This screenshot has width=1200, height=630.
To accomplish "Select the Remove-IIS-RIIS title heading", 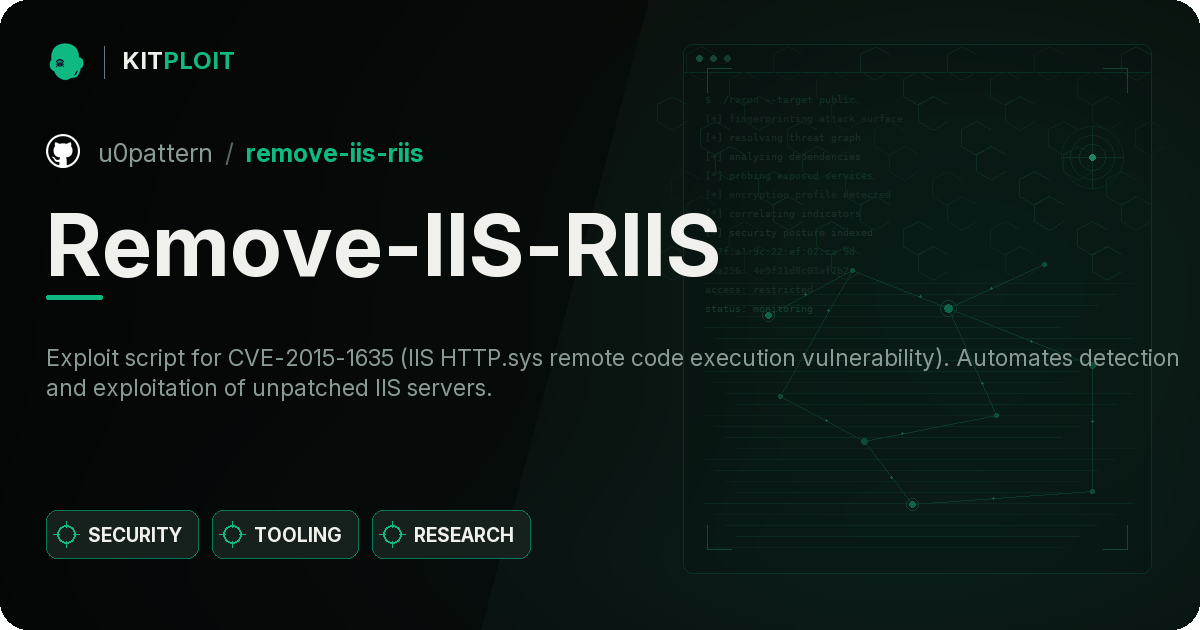I will [x=383, y=246].
